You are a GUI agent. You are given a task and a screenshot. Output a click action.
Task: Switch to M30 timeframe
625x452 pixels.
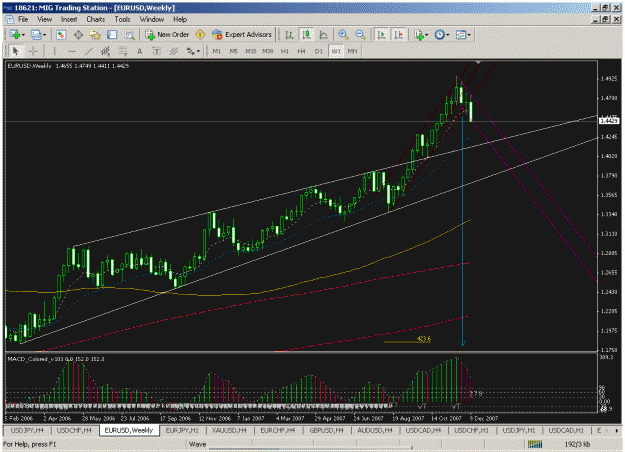pyautogui.click(x=268, y=51)
